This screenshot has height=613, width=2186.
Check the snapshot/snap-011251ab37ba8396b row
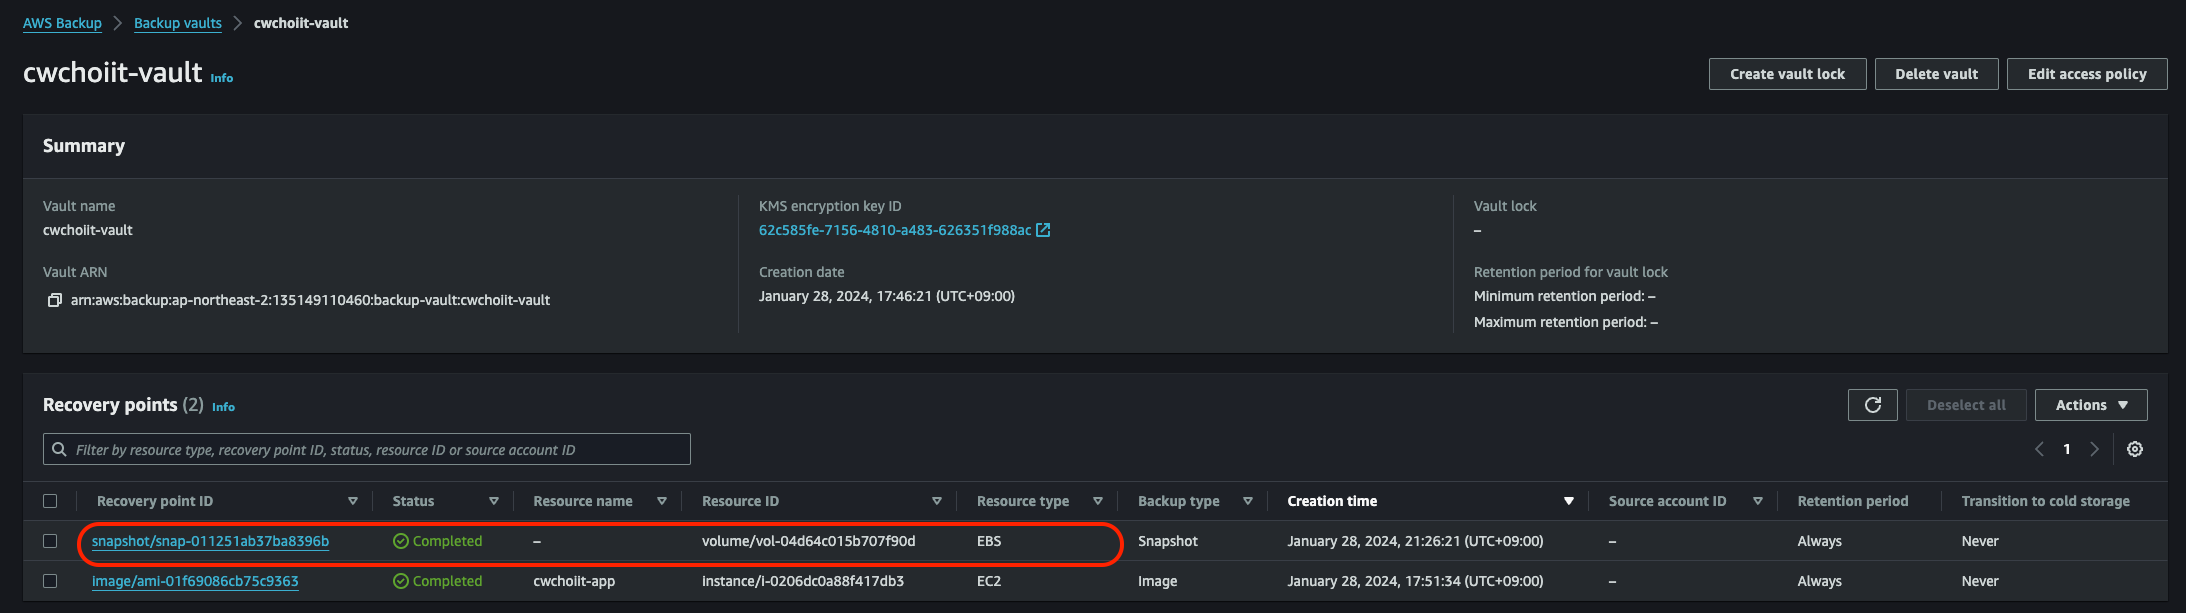(x=50, y=541)
